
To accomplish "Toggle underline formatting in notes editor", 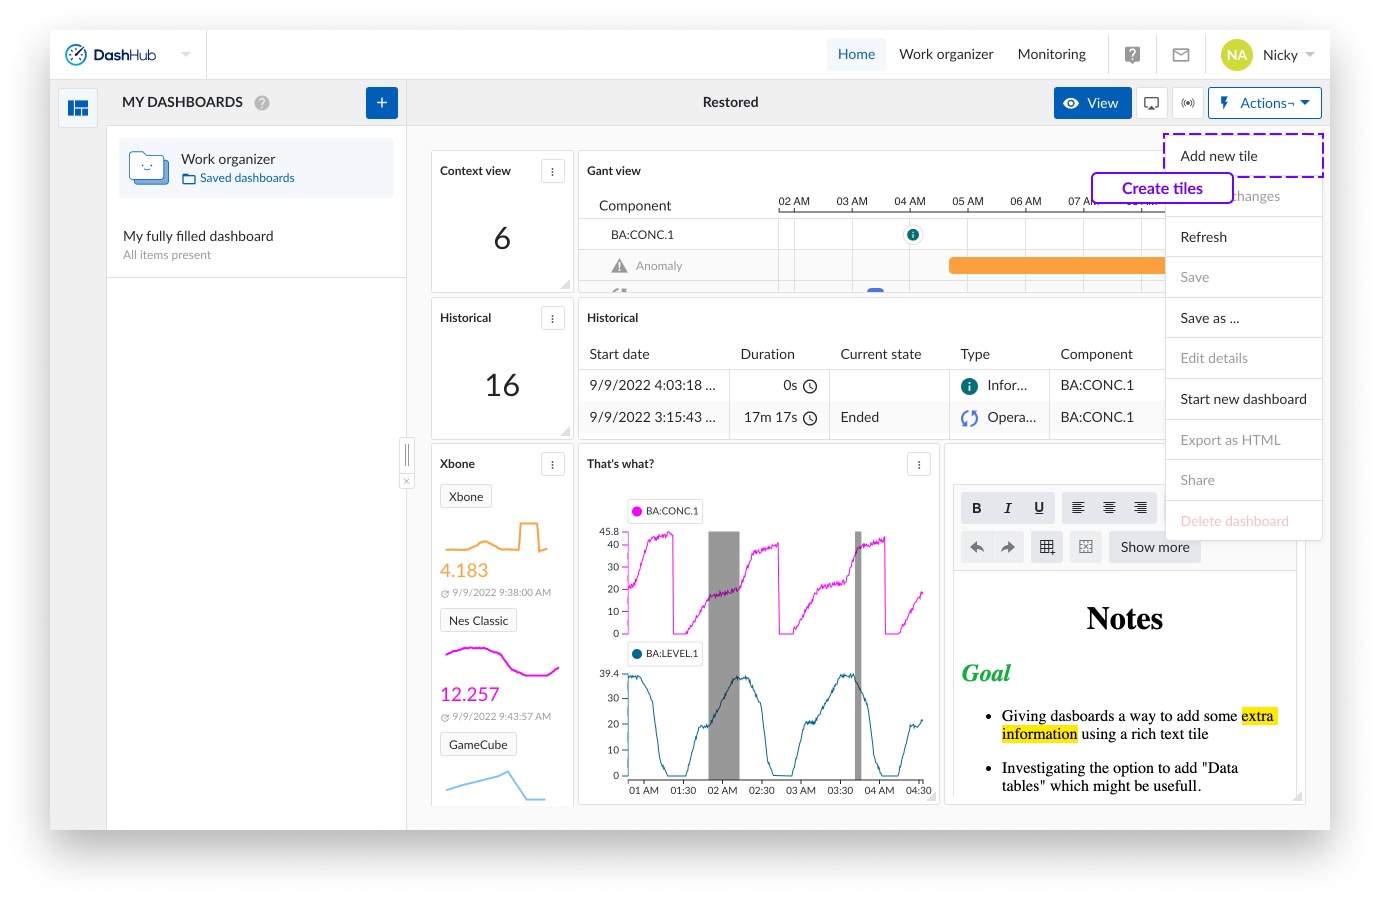I will point(1039,508).
